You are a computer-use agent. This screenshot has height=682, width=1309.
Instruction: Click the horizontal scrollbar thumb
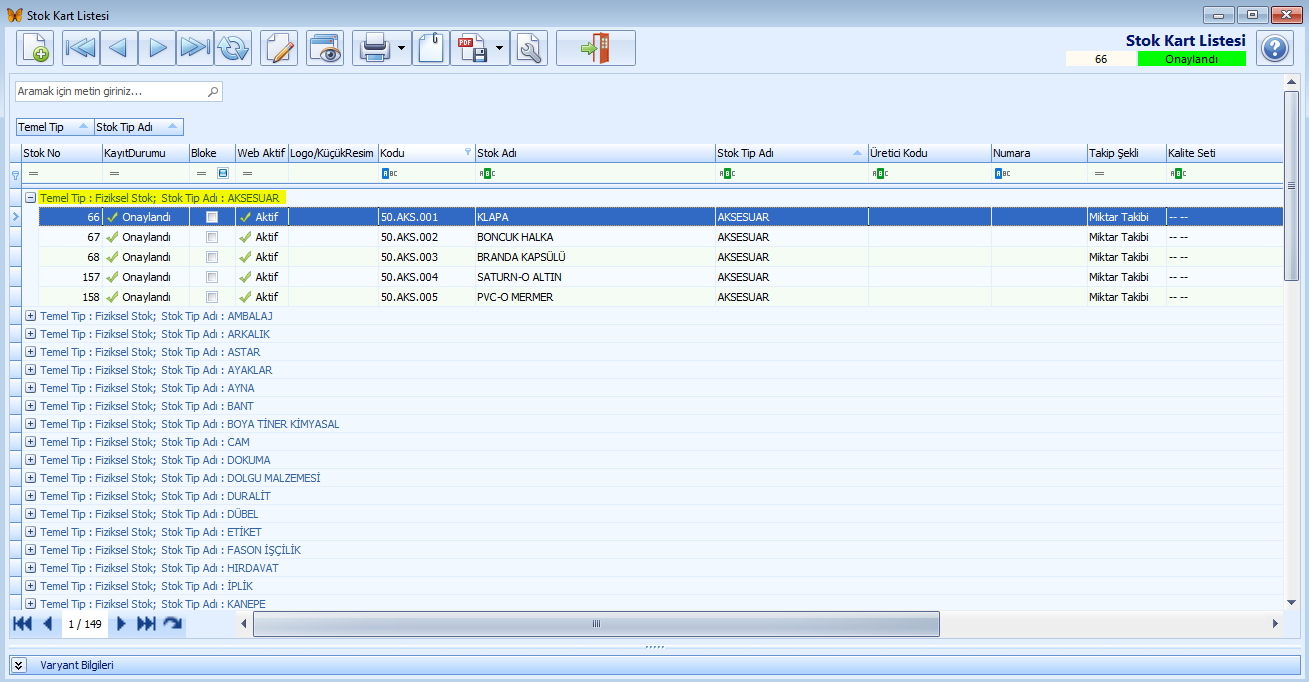coord(596,624)
